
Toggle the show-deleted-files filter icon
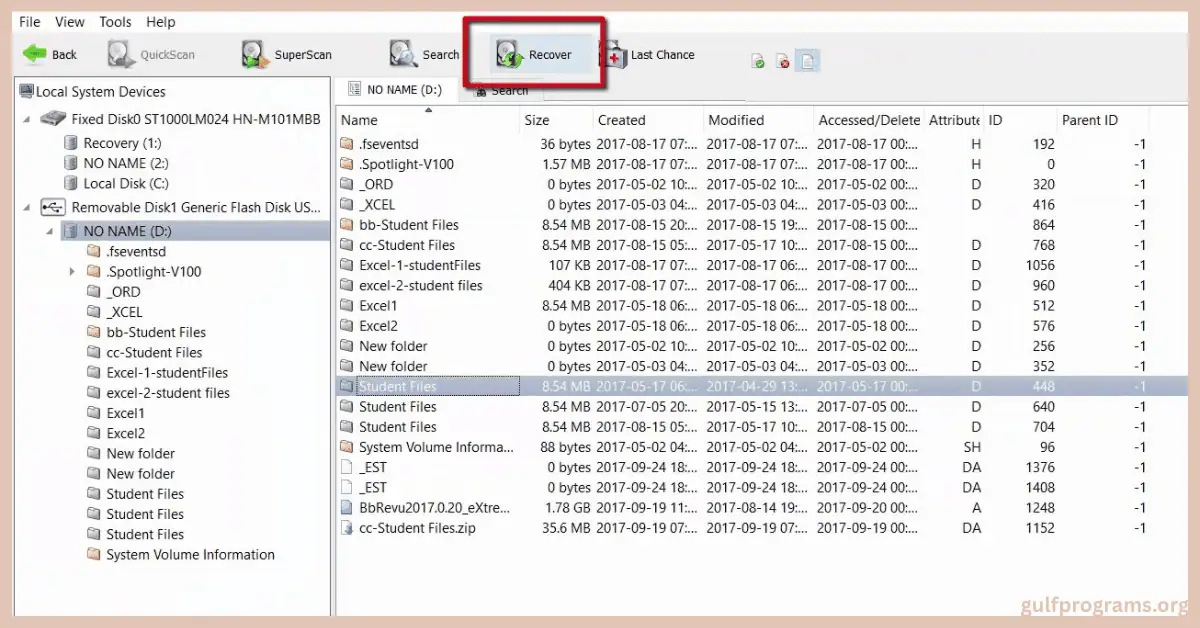(x=783, y=60)
